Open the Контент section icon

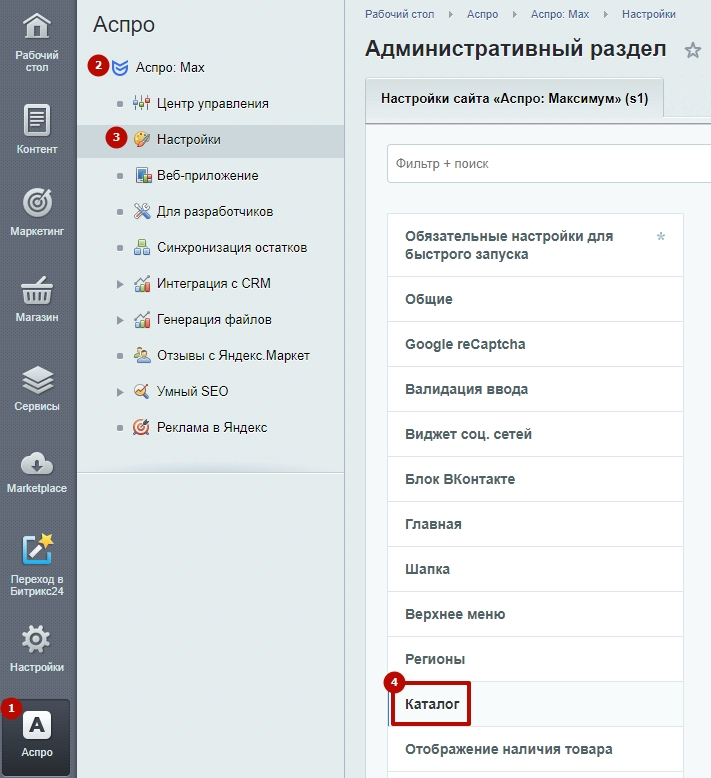pyautogui.click(x=37, y=120)
